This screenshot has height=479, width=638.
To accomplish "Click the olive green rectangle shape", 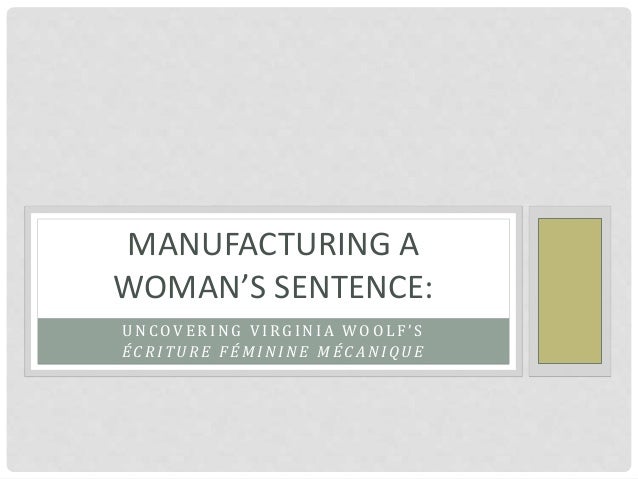I will 570,291.
